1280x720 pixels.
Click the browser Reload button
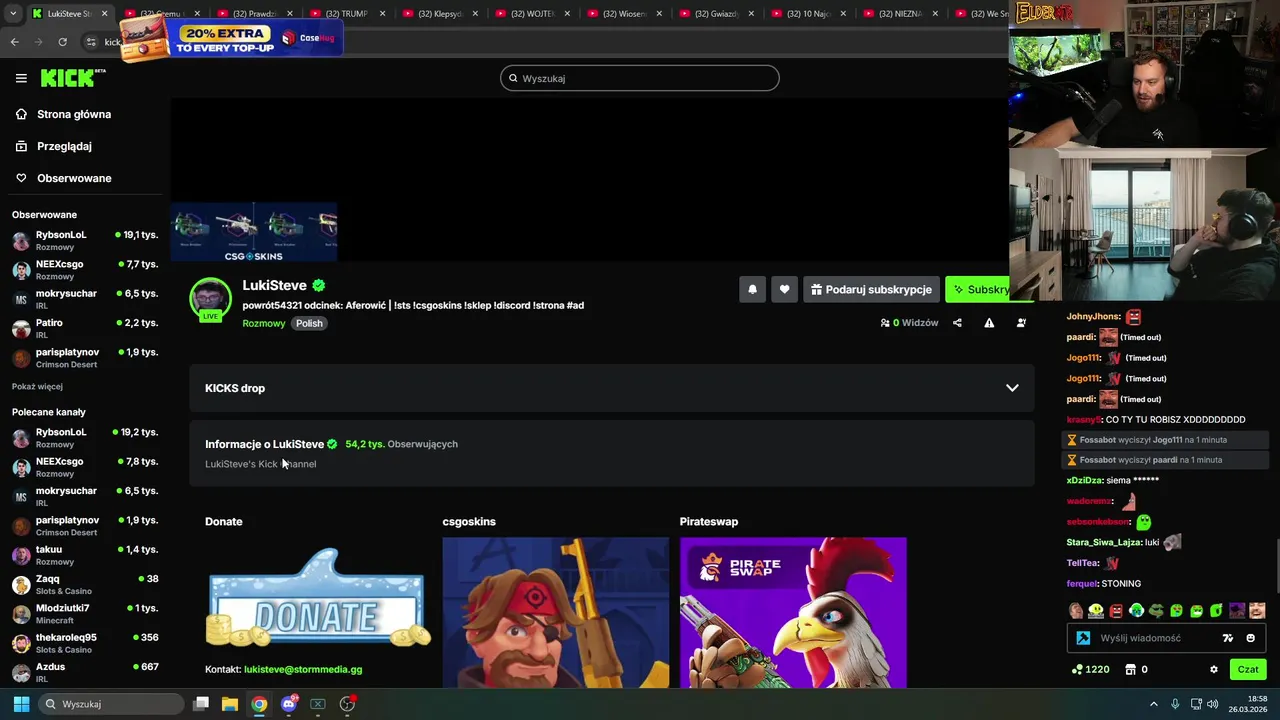(62, 42)
